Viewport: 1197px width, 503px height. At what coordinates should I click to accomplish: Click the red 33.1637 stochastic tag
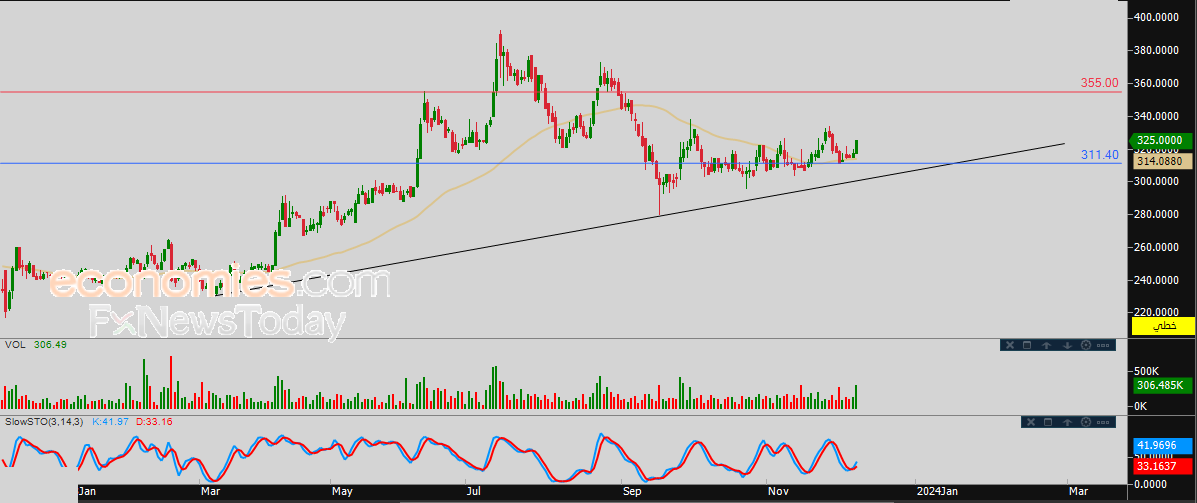click(x=1162, y=465)
